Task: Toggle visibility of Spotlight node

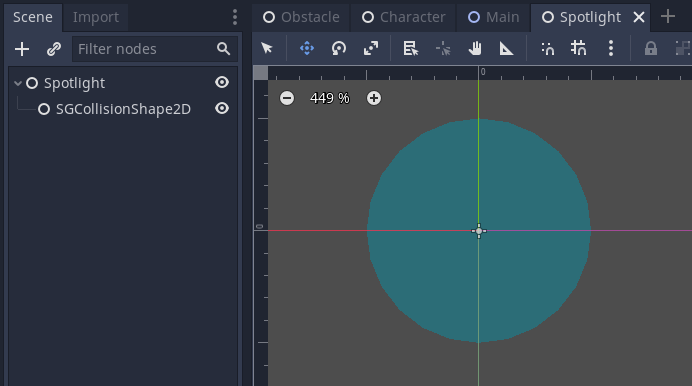Action: coord(222,82)
